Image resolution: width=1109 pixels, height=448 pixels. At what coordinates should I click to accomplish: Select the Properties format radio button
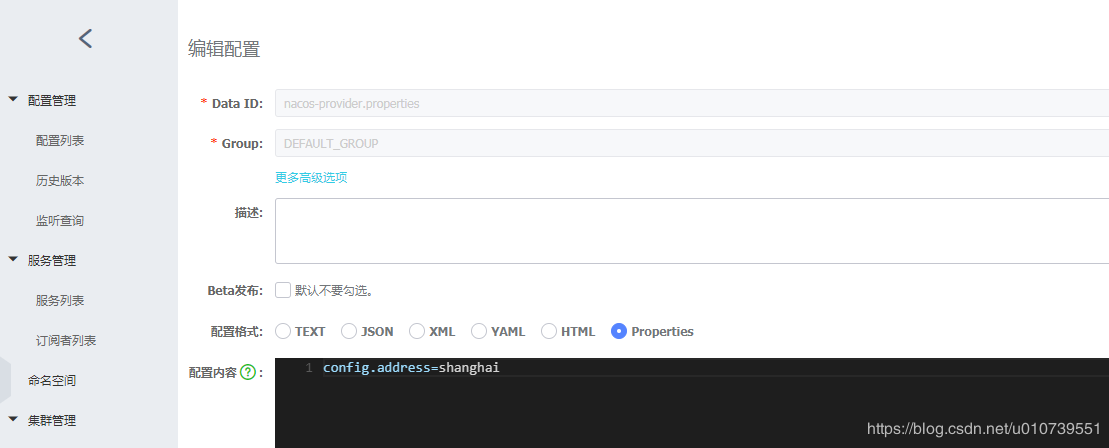619,331
